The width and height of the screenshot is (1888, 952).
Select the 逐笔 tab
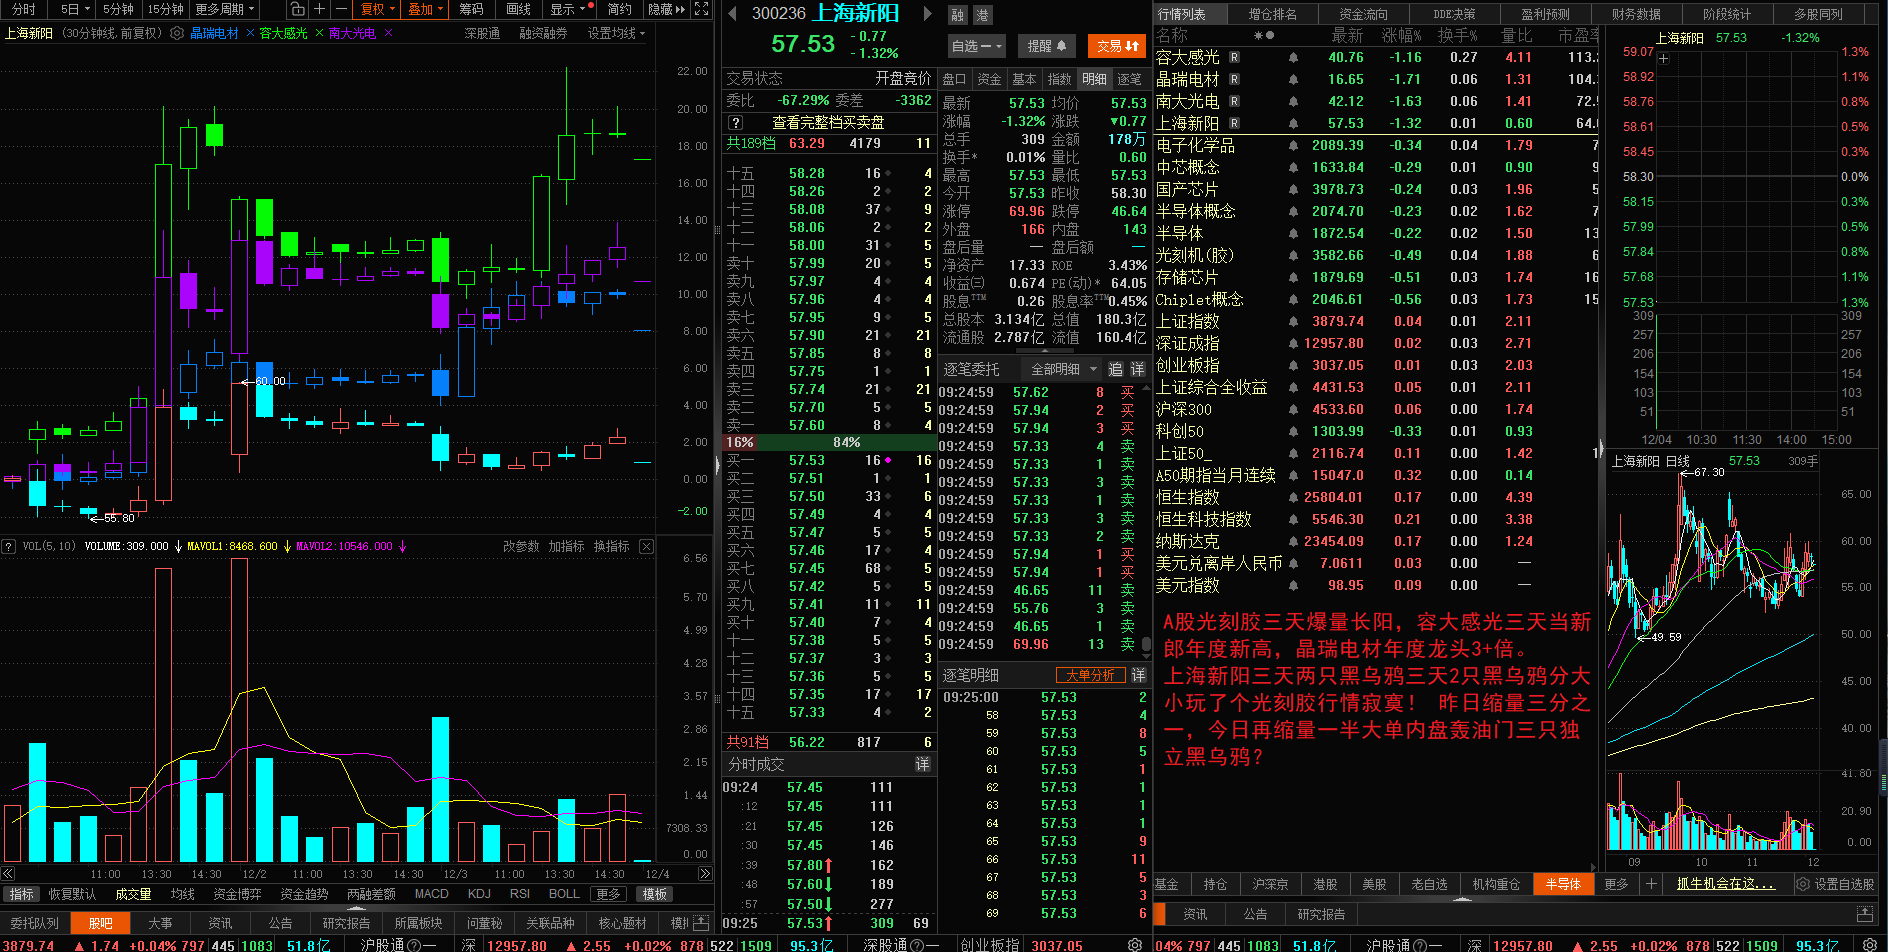coord(1129,79)
